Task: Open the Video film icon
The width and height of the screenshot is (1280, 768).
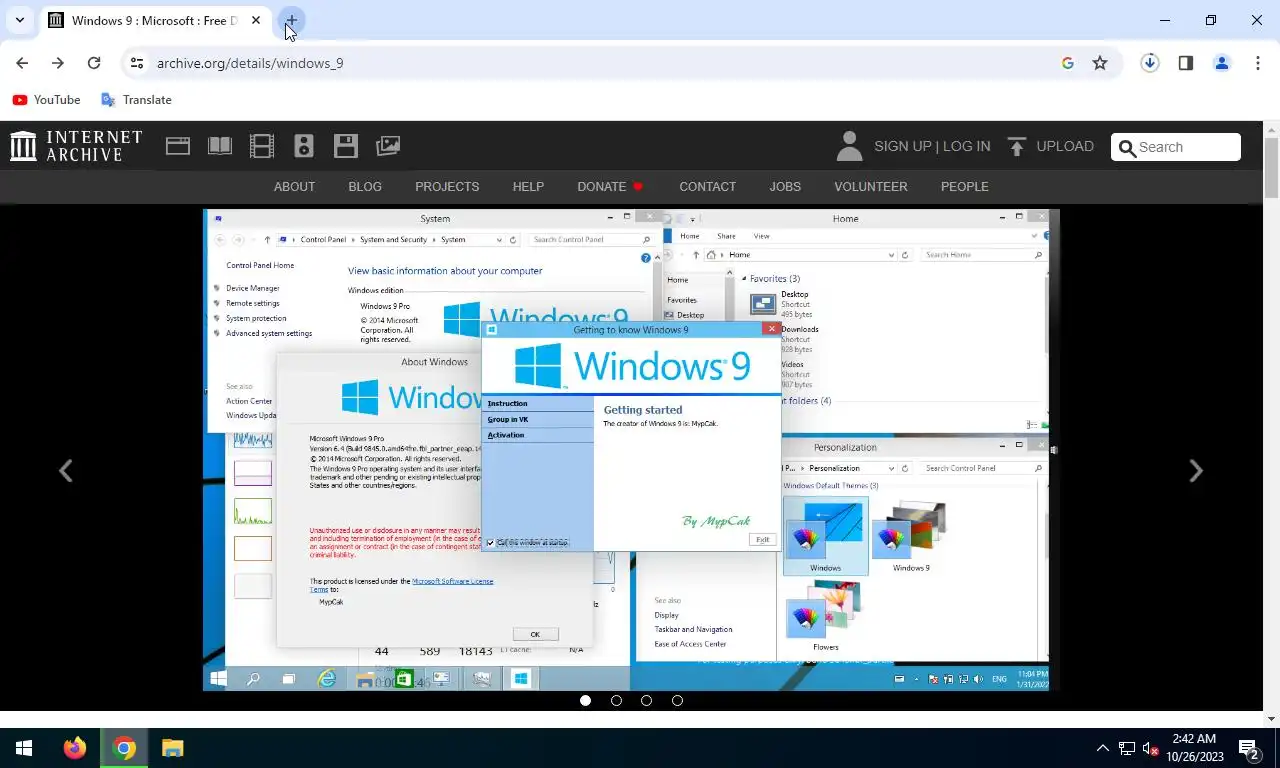Action: 262,146
